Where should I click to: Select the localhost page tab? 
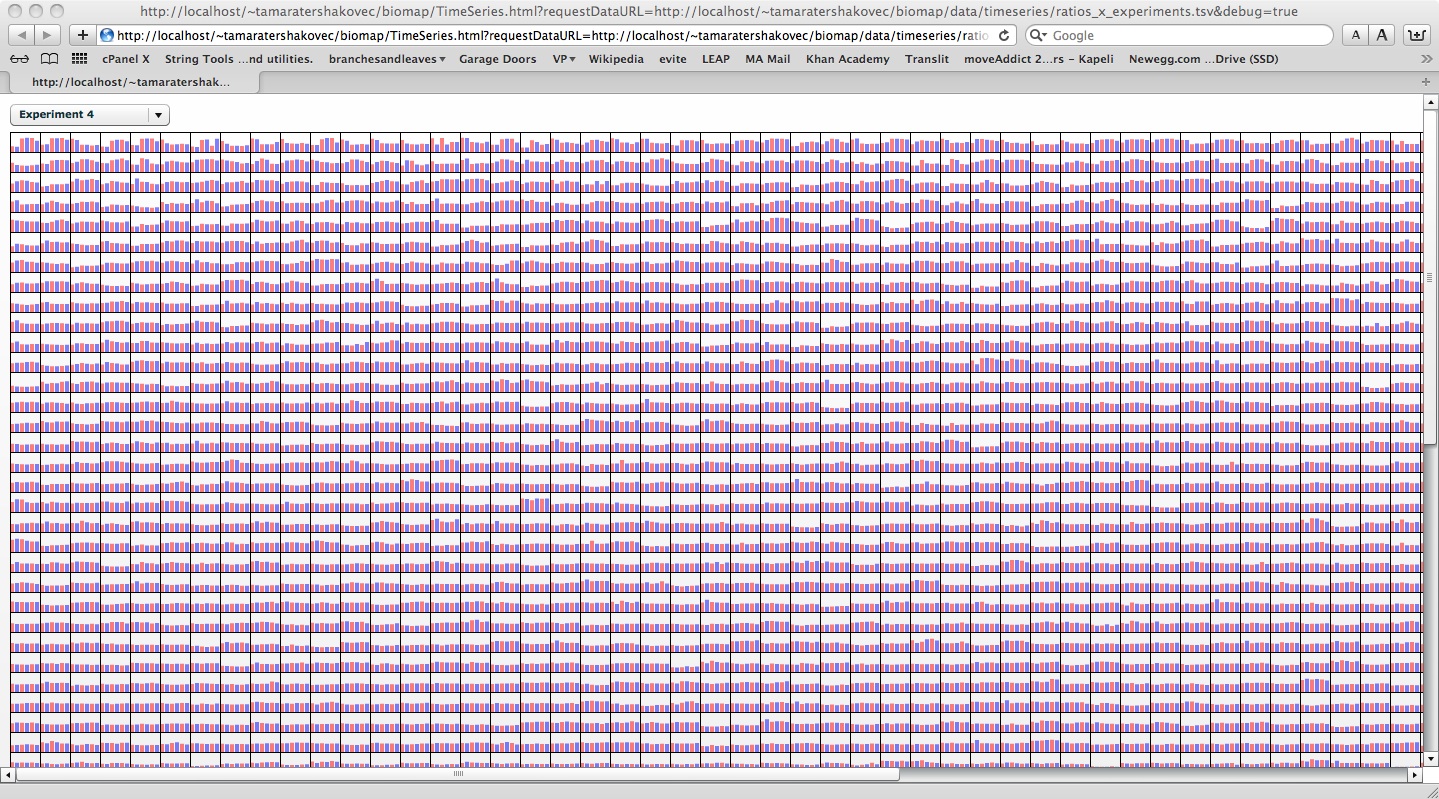coord(130,82)
